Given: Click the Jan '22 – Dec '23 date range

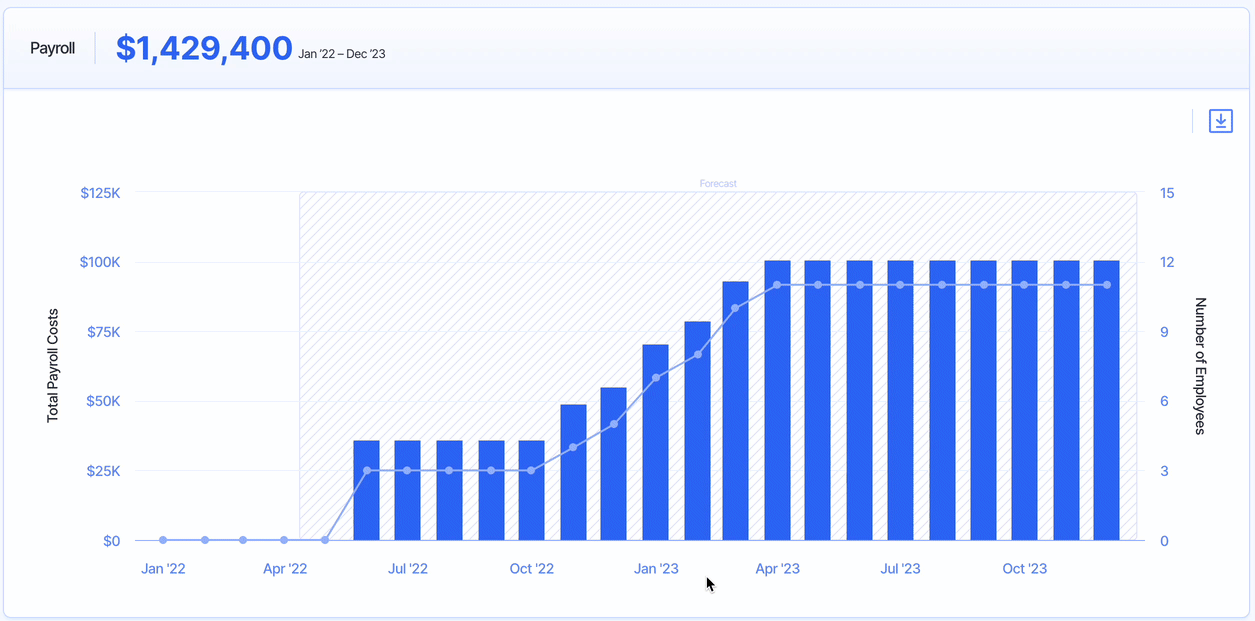Looking at the screenshot, I should coord(342,54).
